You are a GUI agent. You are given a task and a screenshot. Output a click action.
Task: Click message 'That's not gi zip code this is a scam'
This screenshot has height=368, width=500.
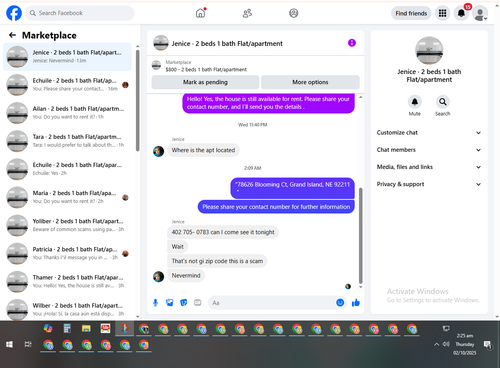[x=217, y=261]
